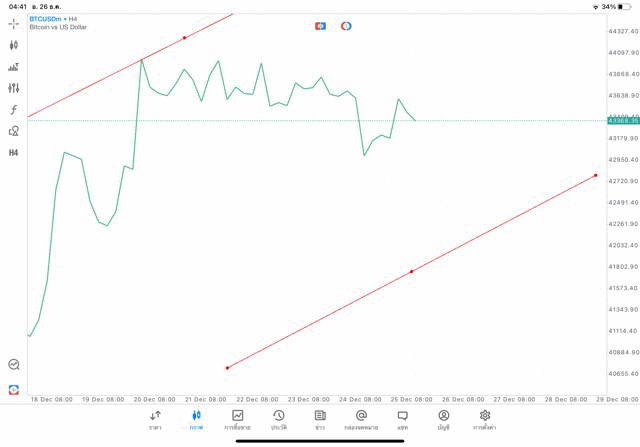Open the กล่องจดหมาย (Mailbox) tab

click(x=361, y=419)
